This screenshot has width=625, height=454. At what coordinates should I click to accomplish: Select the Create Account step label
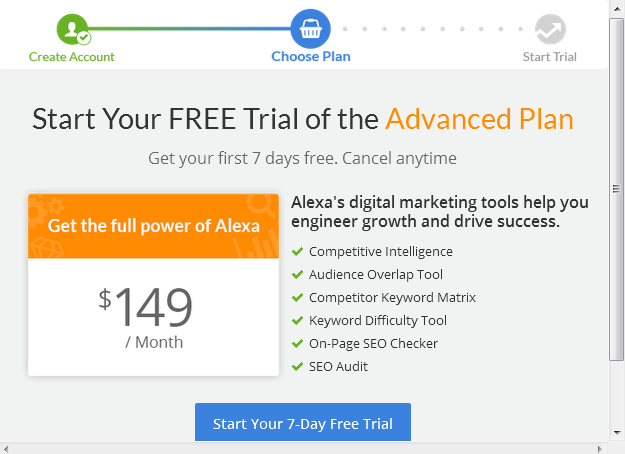(72, 57)
